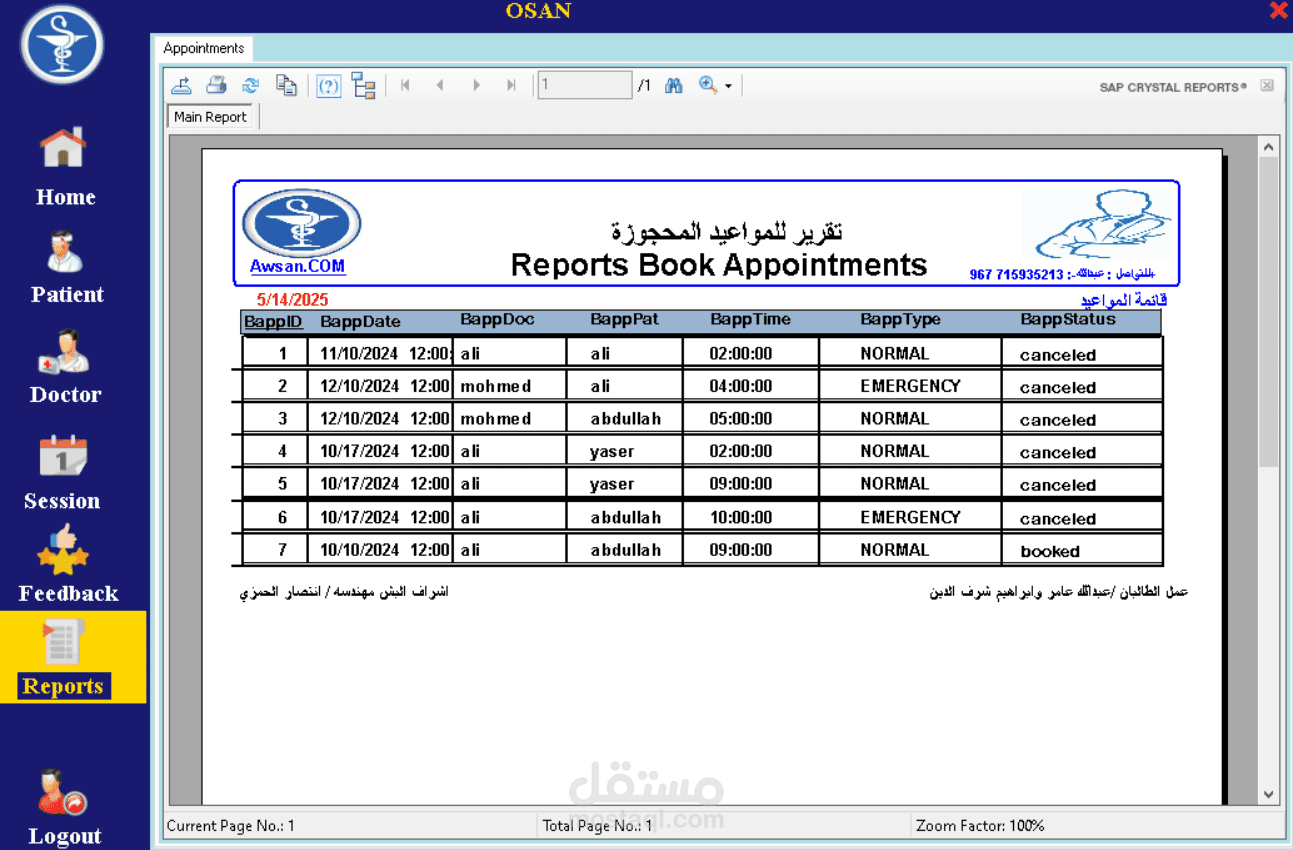The height and width of the screenshot is (850, 1293).
Task: Click the BappDoc column header
Action: tap(497, 320)
